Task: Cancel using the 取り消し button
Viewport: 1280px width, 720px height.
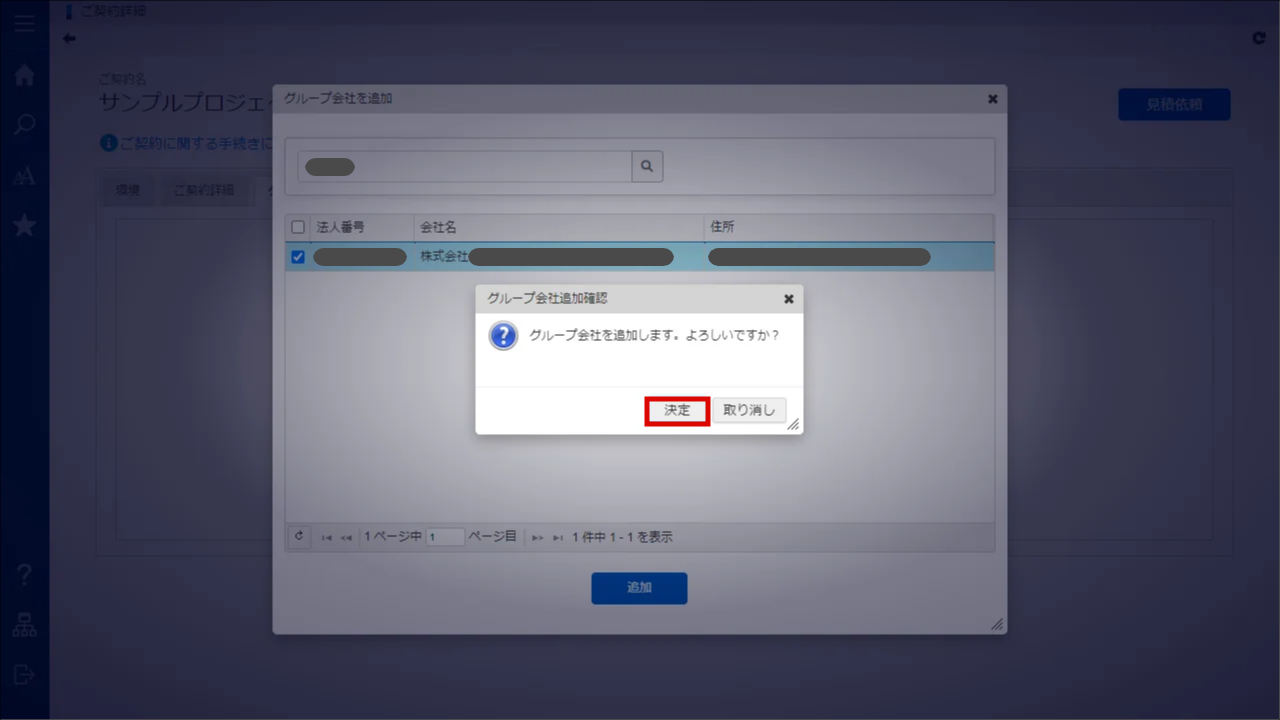Action: (x=748, y=410)
